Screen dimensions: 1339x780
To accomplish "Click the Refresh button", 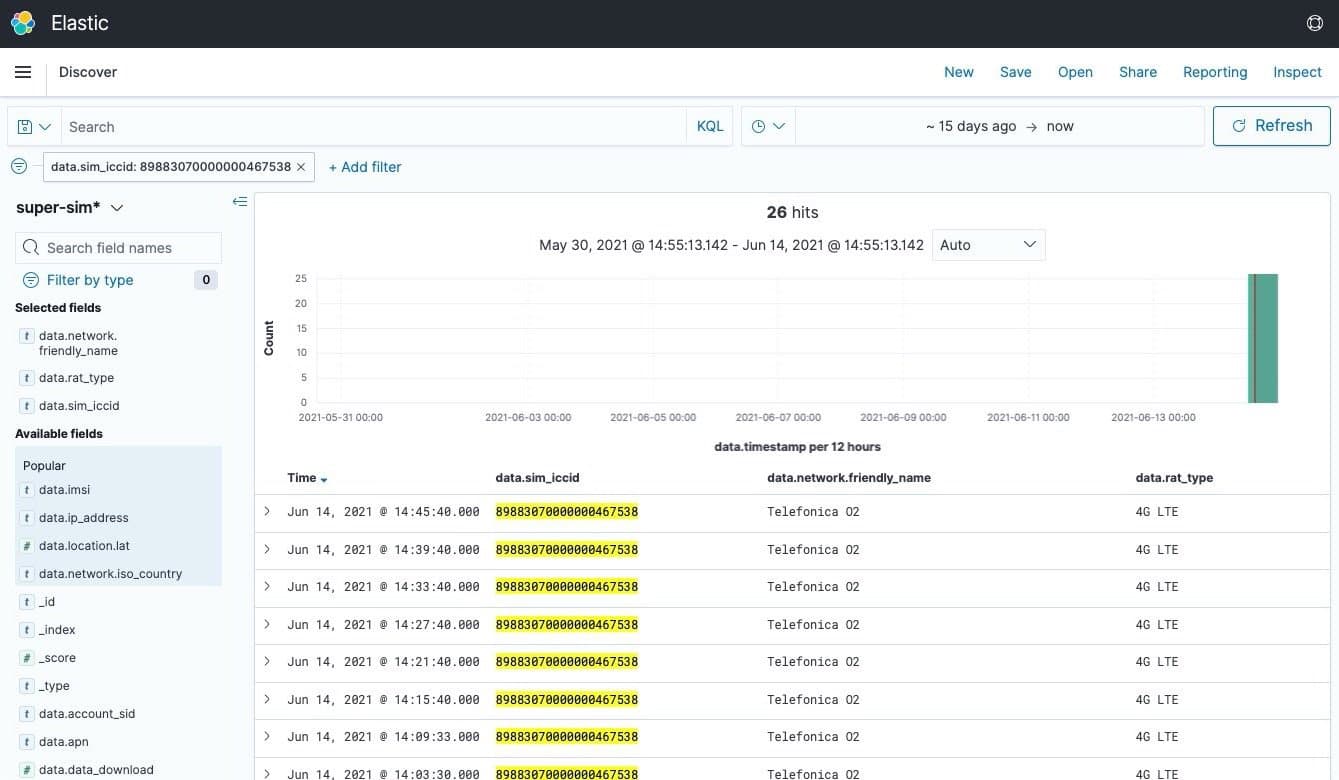I will (x=1271, y=126).
